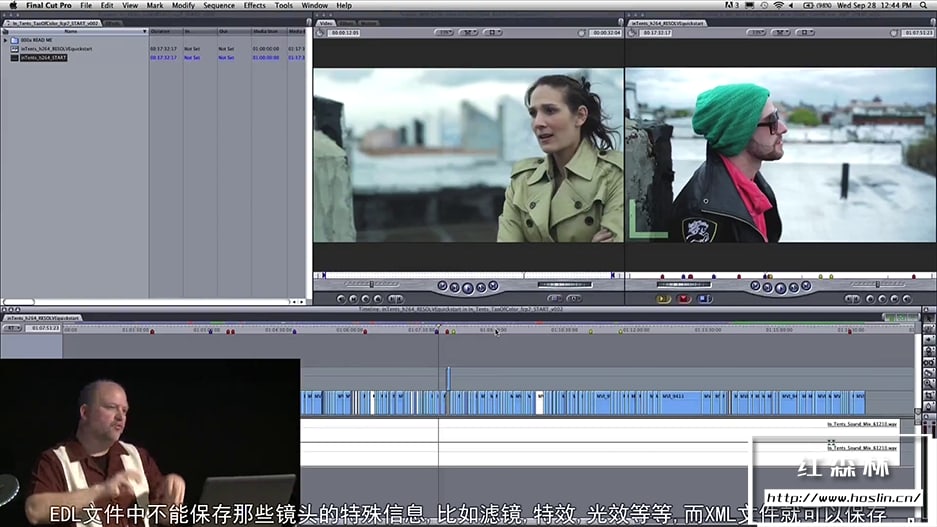Open the Mark menu
The height and width of the screenshot is (527, 937).
(x=155, y=5)
